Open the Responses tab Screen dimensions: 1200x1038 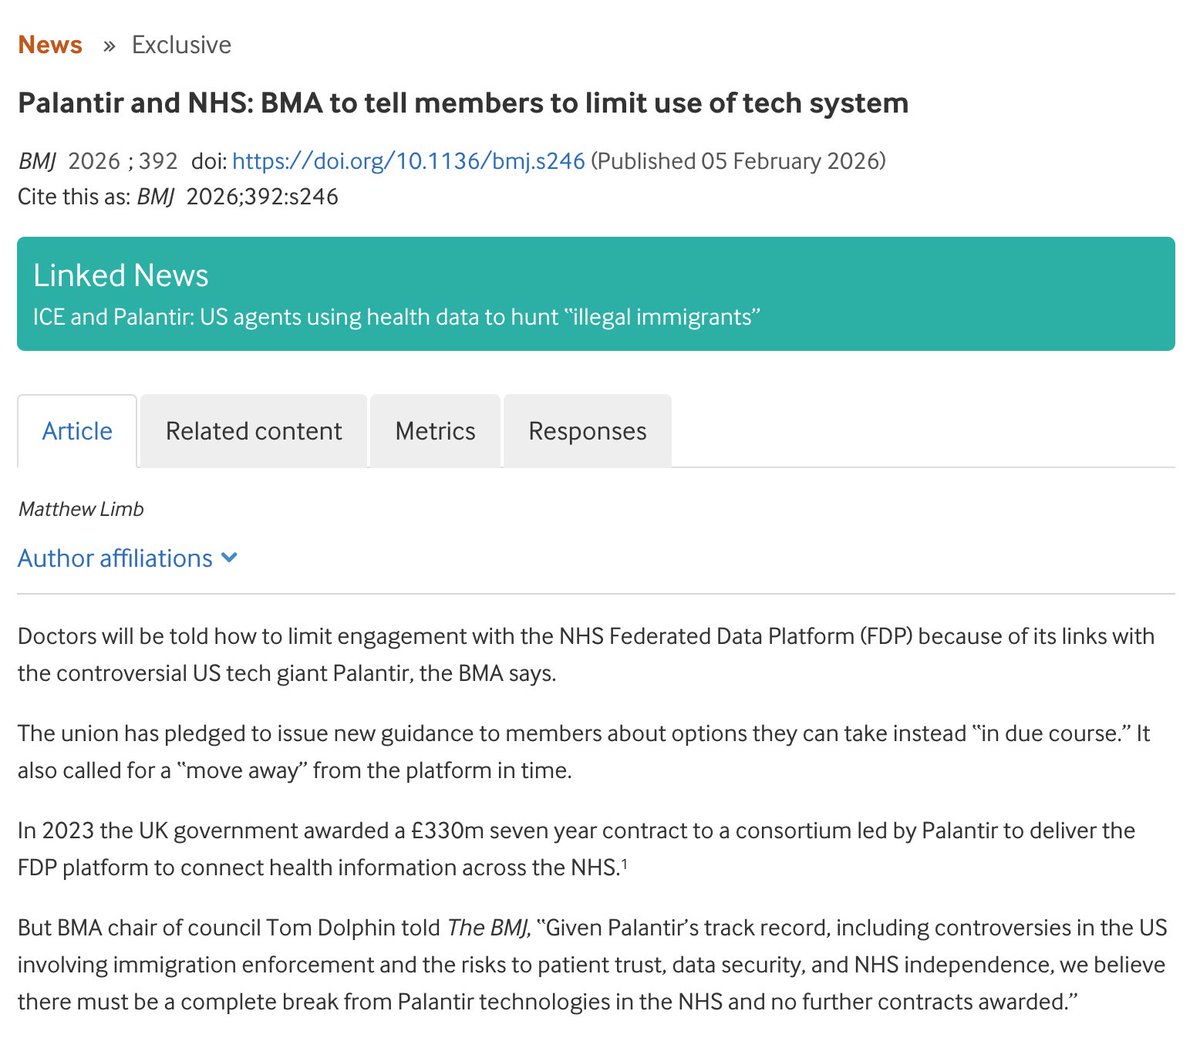coord(587,431)
